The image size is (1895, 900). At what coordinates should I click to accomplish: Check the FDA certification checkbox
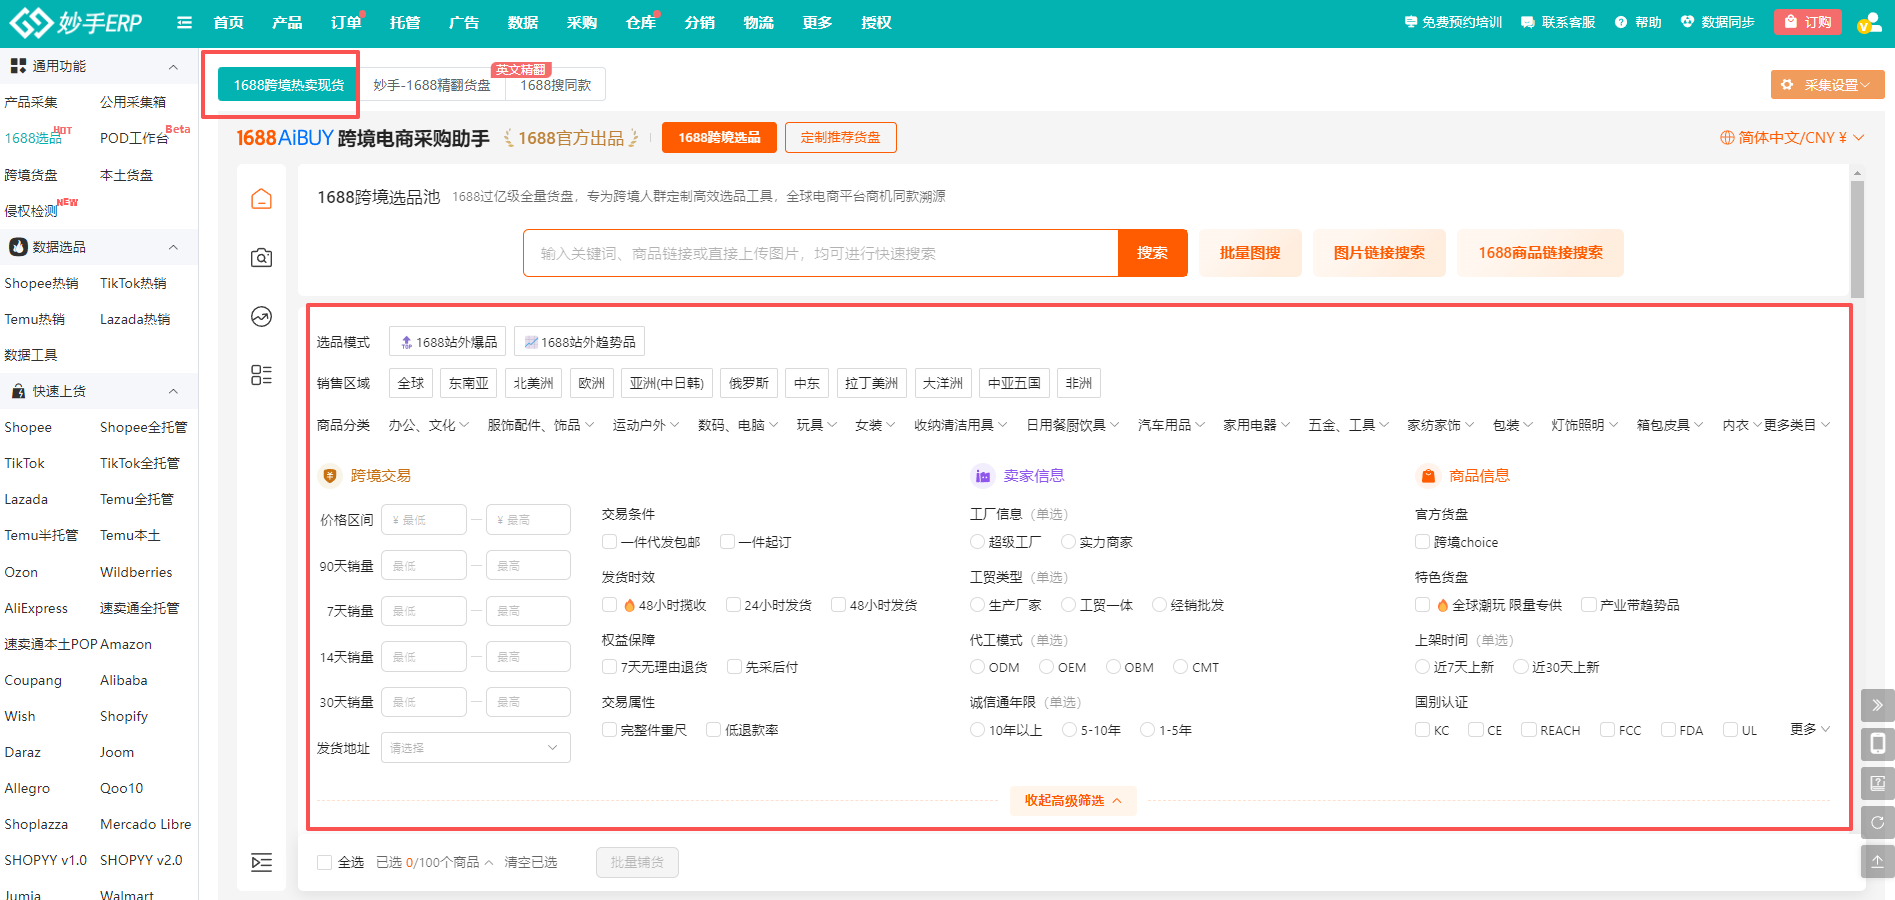pos(1668,730)
